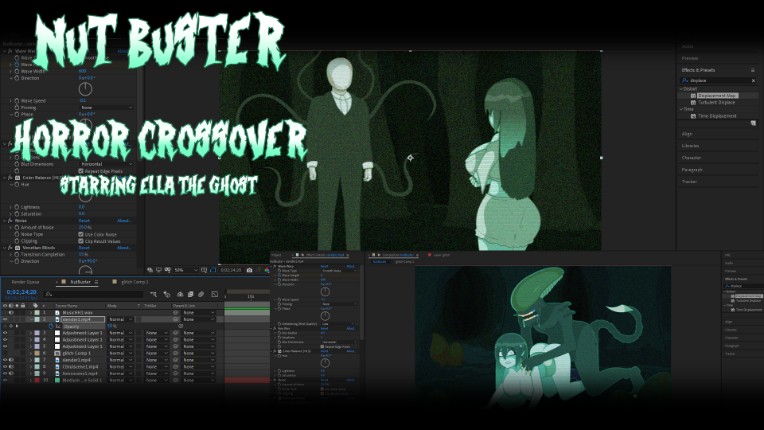Screen dimensions: 764x430
Task: Hide layer 10 solid eye toggle
Action: coord(5,380)
